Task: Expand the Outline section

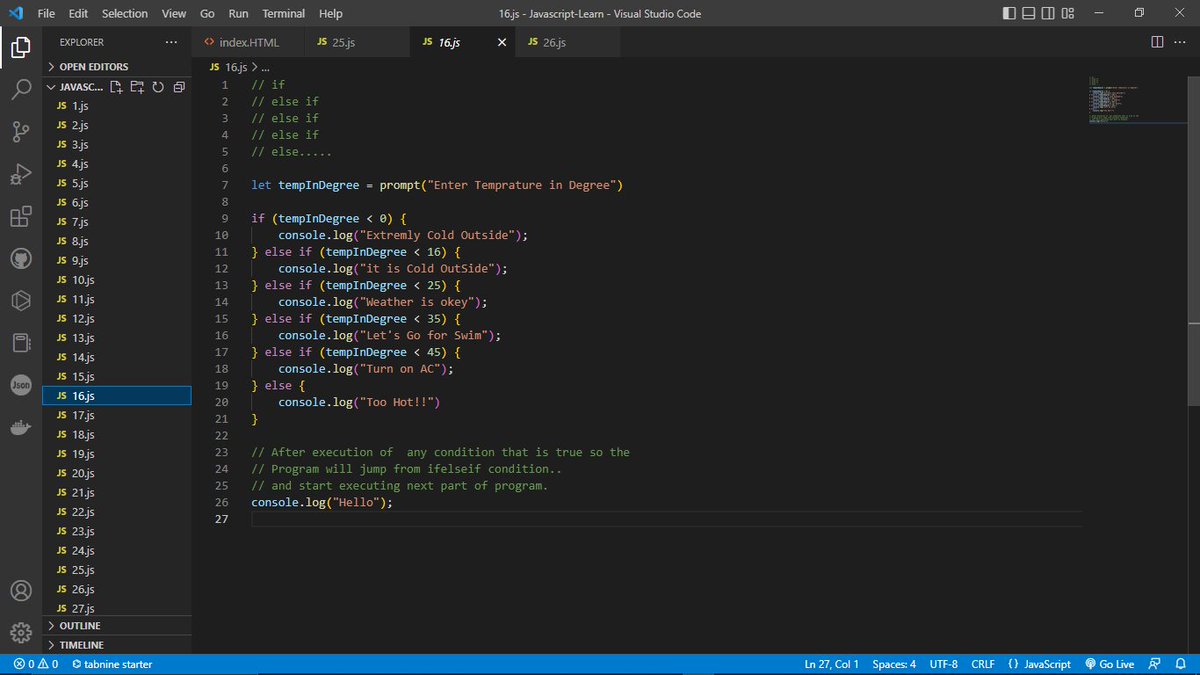Action: 117,626
